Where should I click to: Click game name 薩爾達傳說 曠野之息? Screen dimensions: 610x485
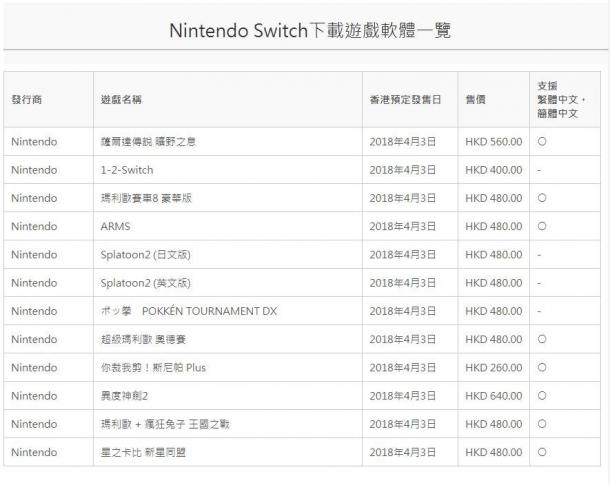(148, 142)
